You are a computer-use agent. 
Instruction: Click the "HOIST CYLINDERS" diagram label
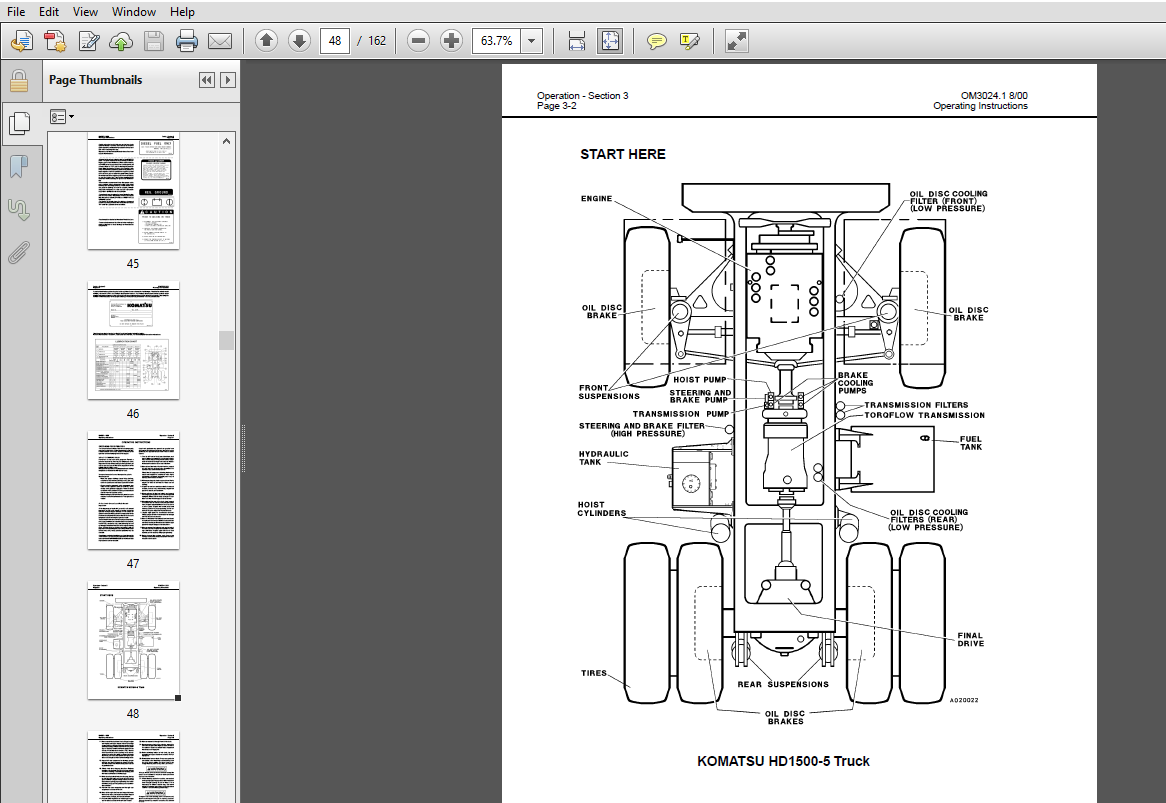[602, 509]
